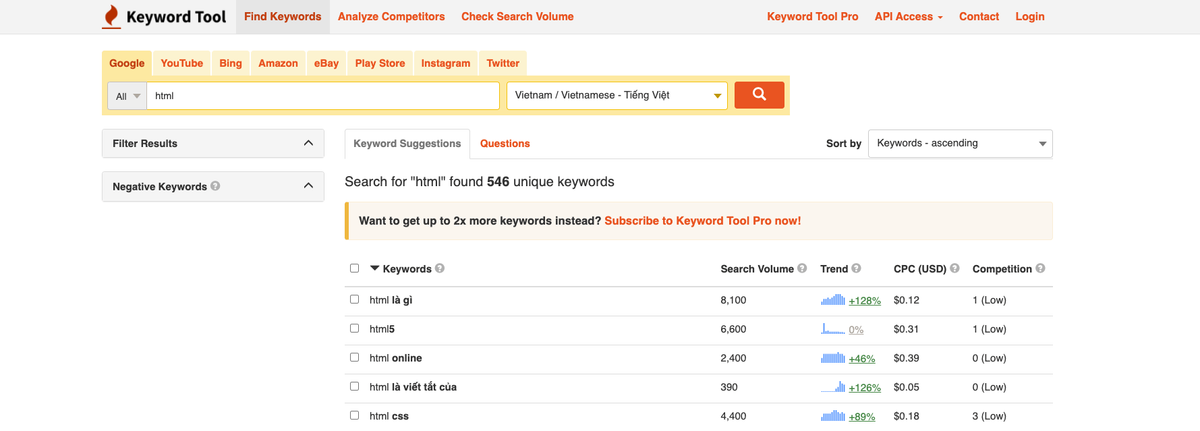Click help icon beside Trend header

(x=857, y=269)
